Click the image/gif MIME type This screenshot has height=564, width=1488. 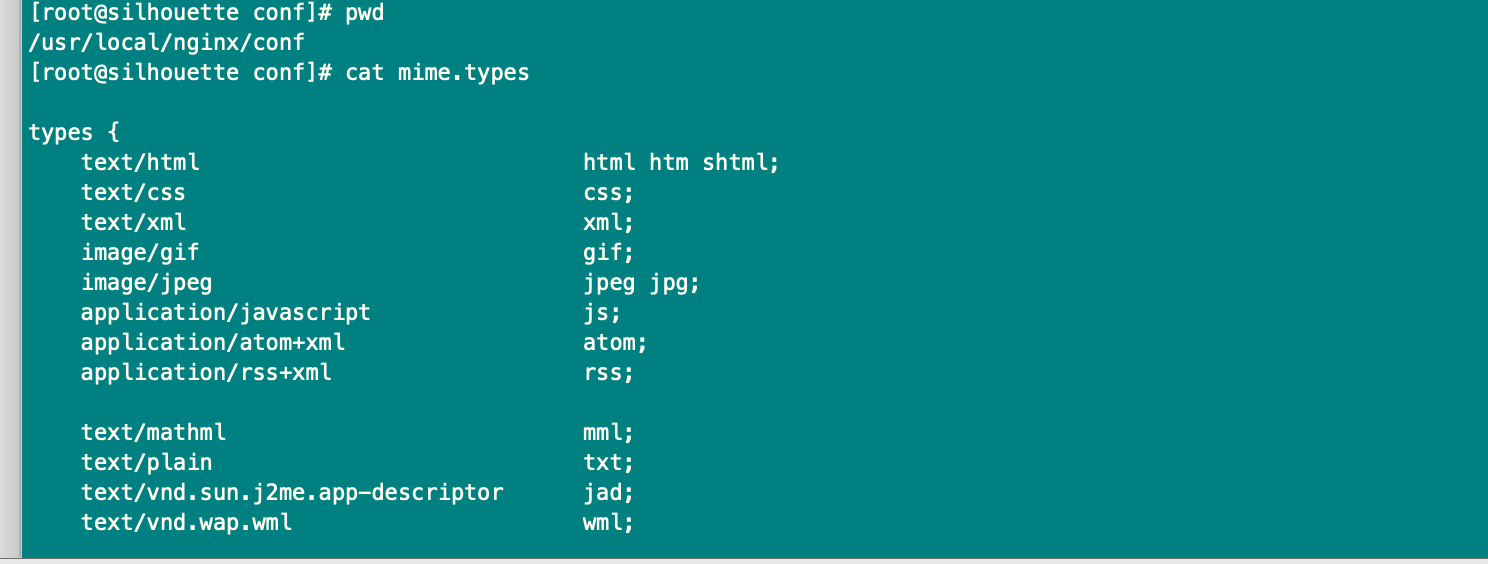[140, 252]
